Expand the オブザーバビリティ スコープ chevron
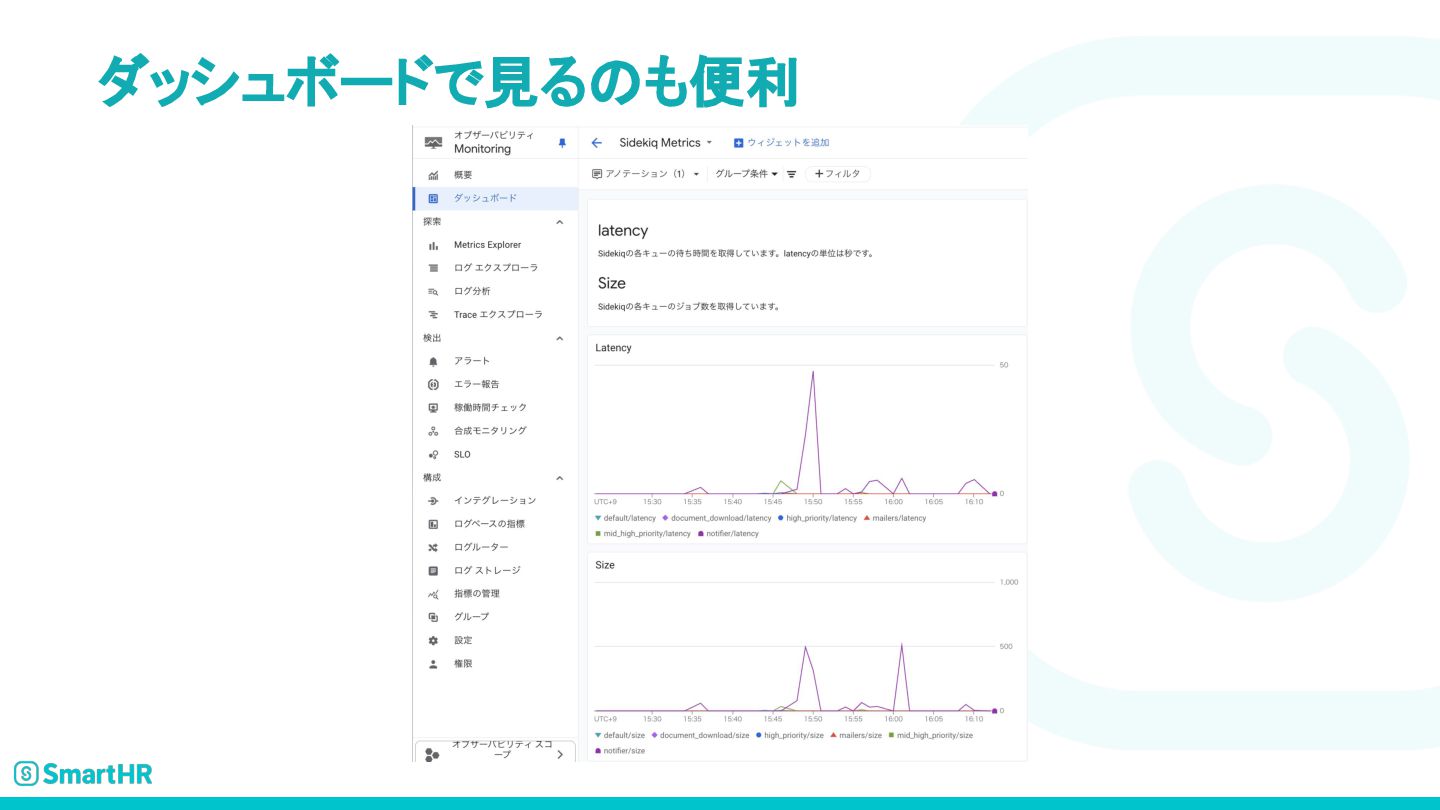The width and height of the screenshot is (1440, 810). 559,755
